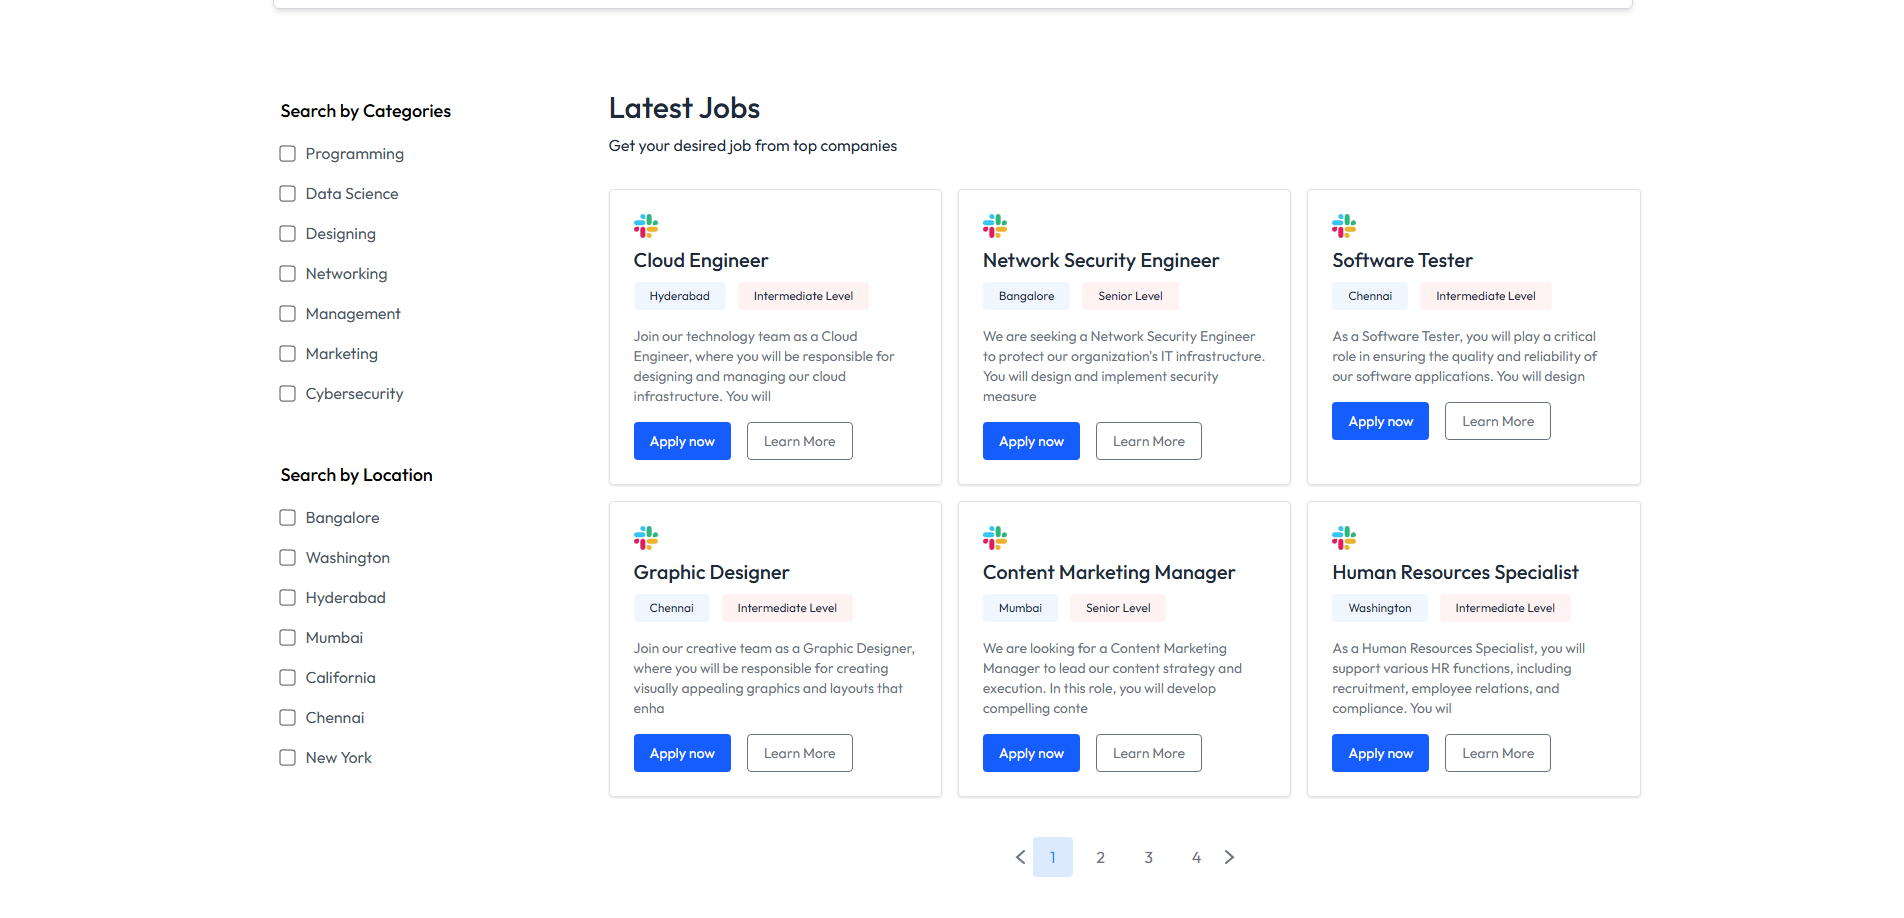Click the Network Security Engineer company logo
Viewport: 1904px width, 918px height.
(x=995, y=226)
